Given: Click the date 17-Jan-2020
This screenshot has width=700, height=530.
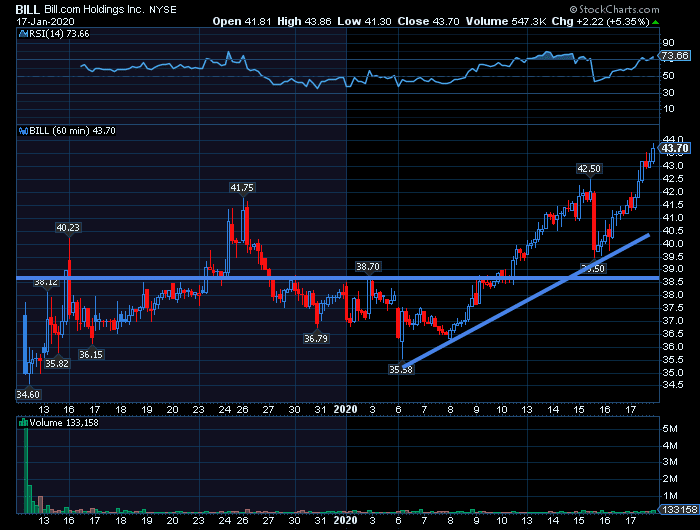Looking at the screenshot, I should click(45, 21).
